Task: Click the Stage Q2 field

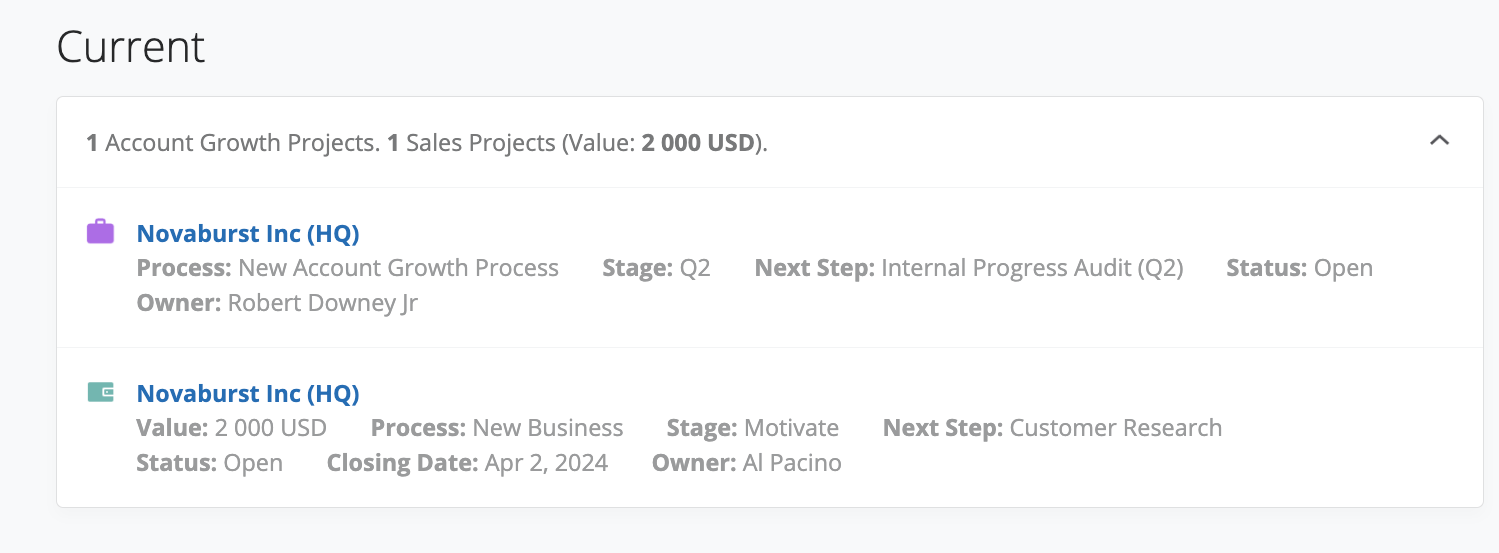Action: [656, 268]
